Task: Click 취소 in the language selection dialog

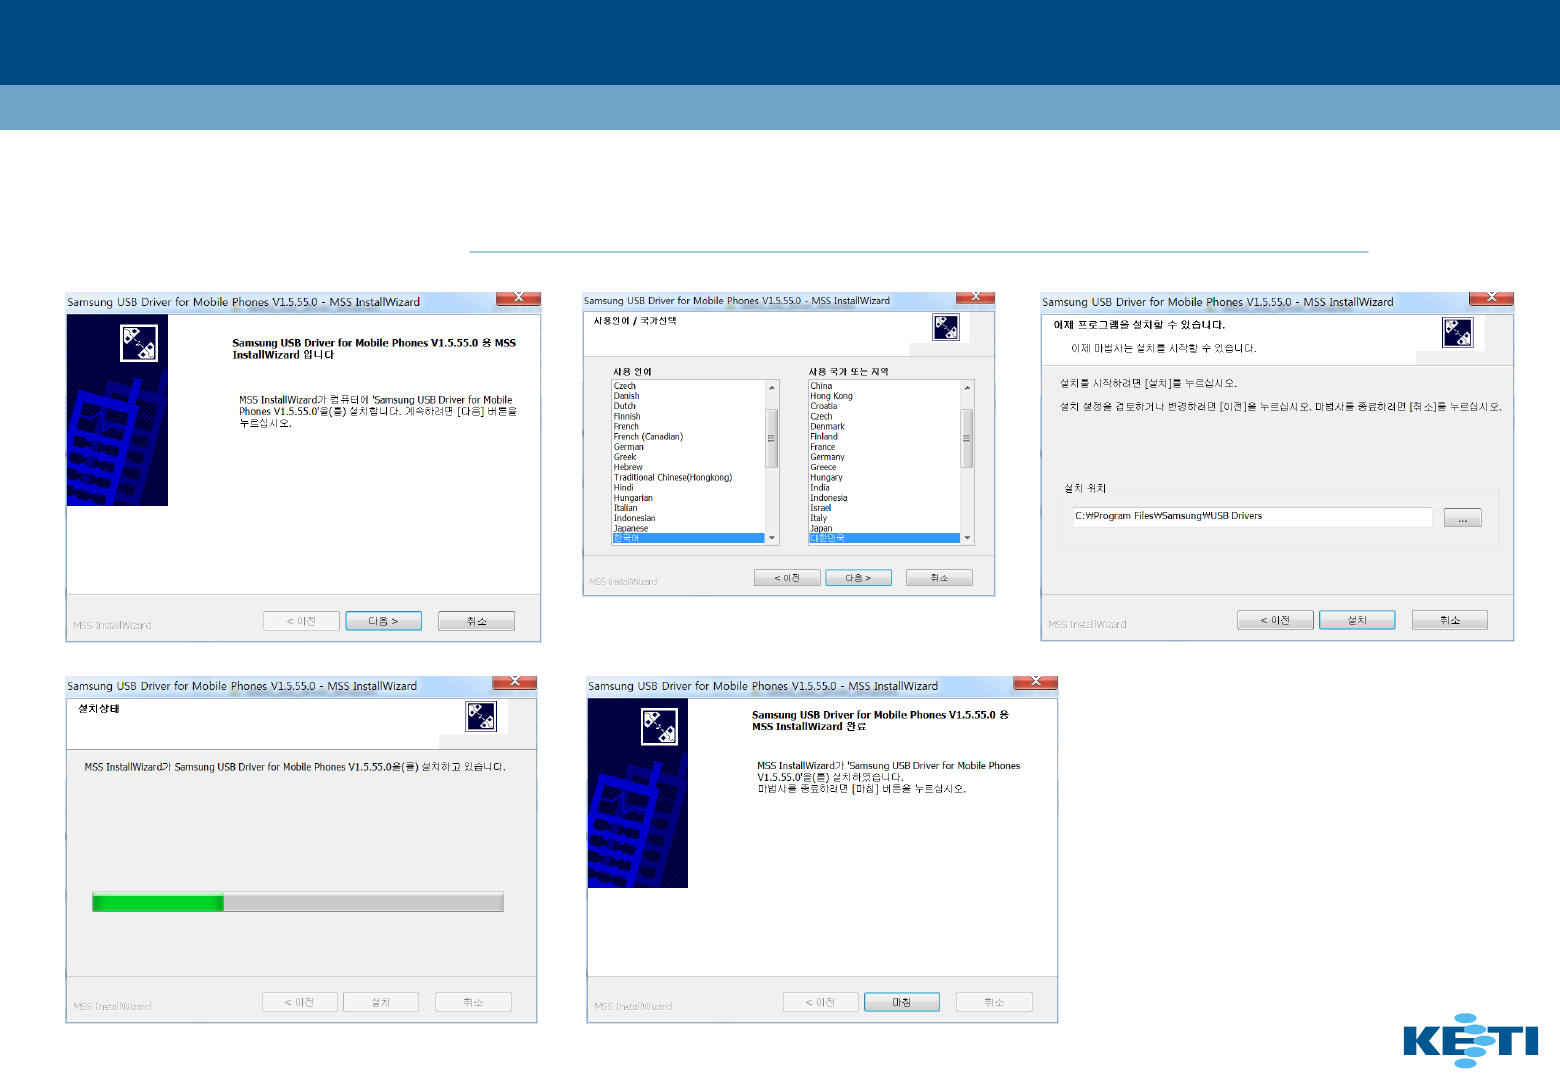Action: 939,578
